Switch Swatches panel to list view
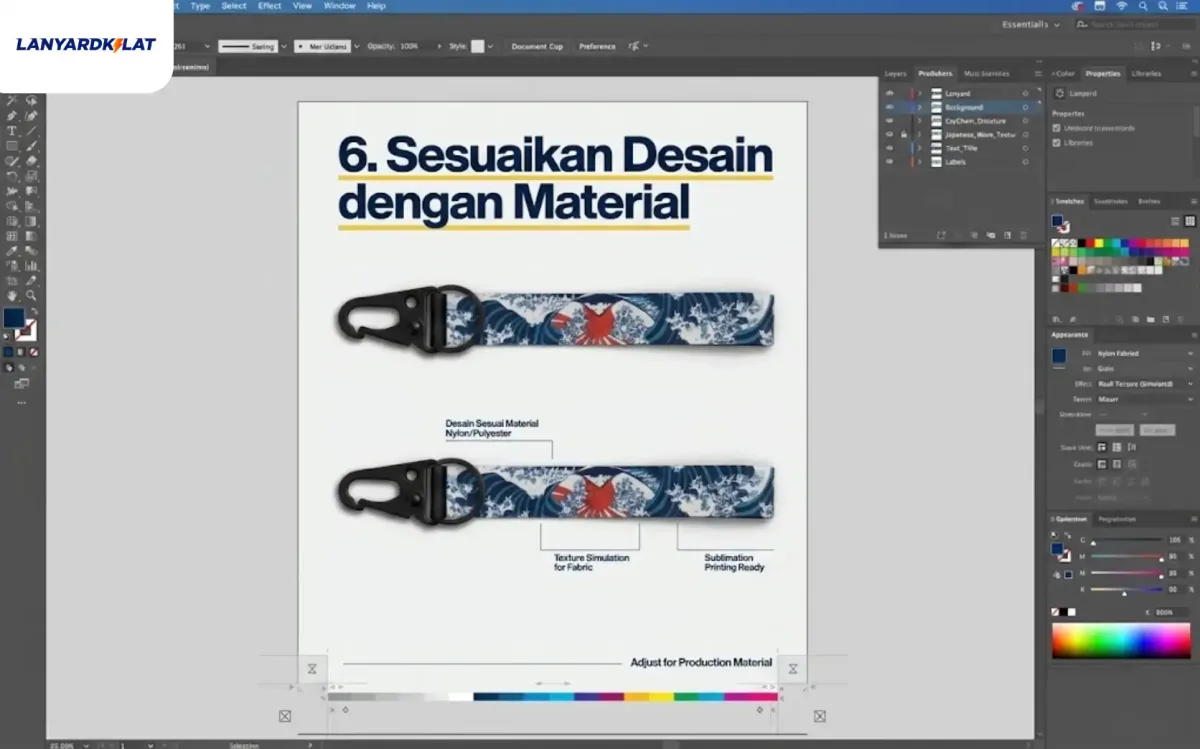The image size is (1200, 749). click(1176, 221)
